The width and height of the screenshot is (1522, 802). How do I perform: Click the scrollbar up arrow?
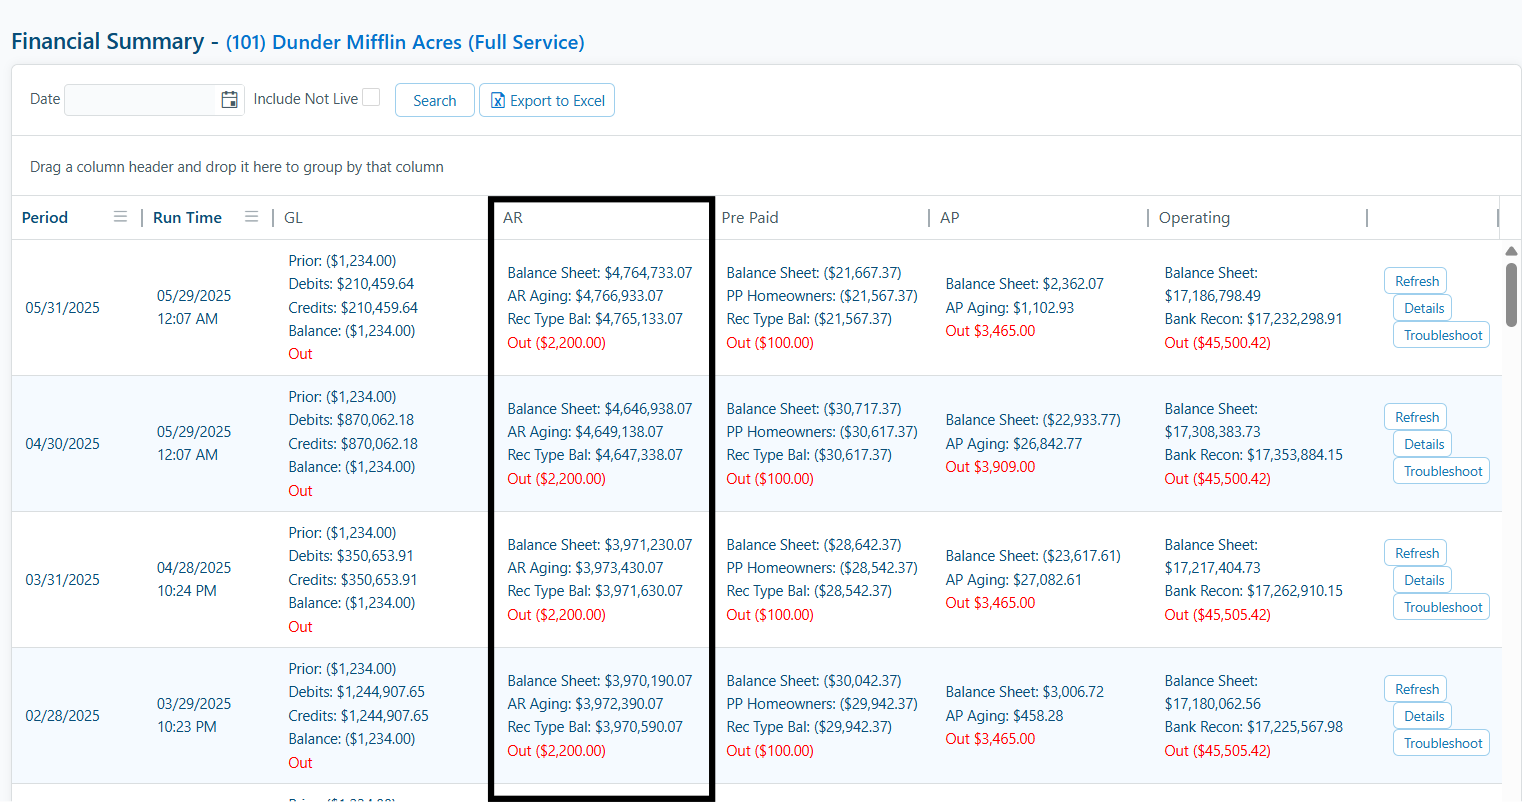point(1511,251)
